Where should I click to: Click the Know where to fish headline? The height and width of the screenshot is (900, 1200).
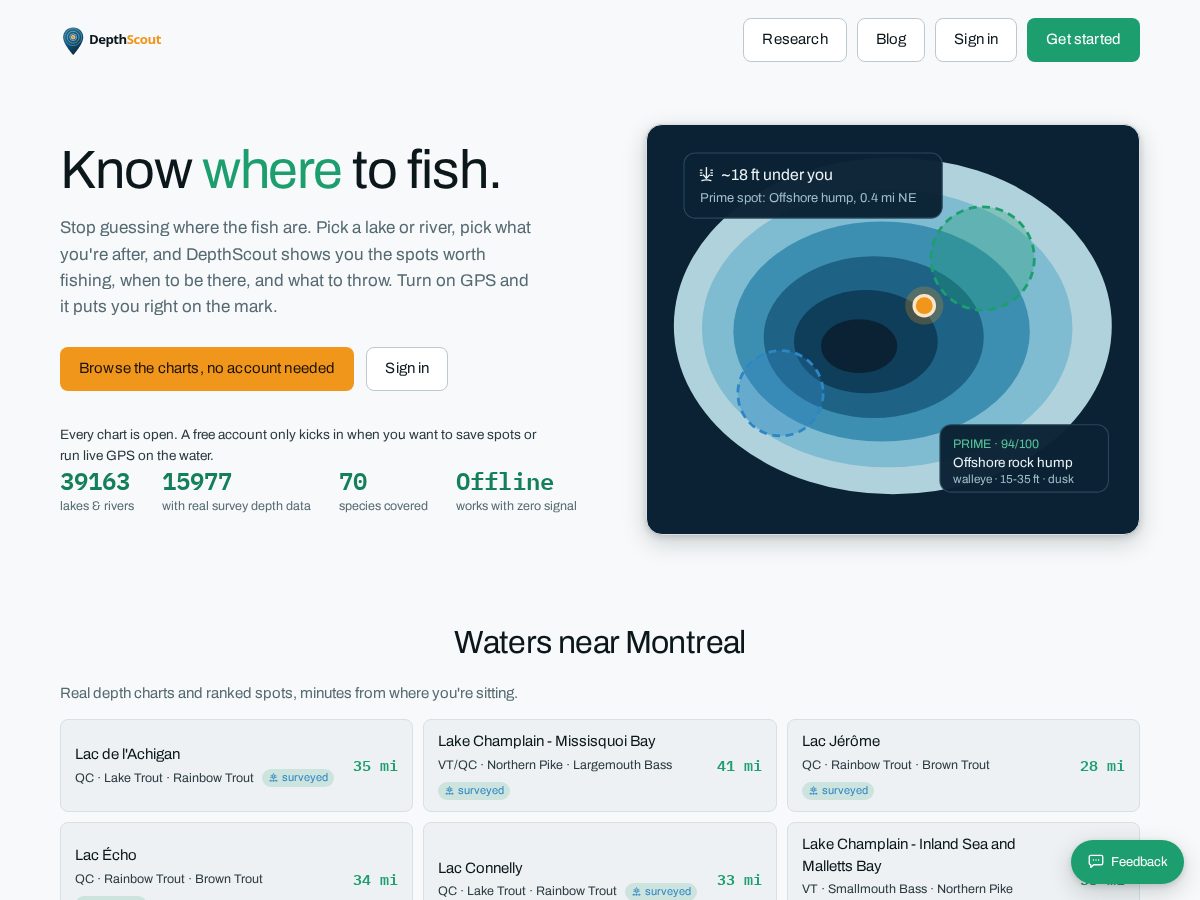[280, 170]
